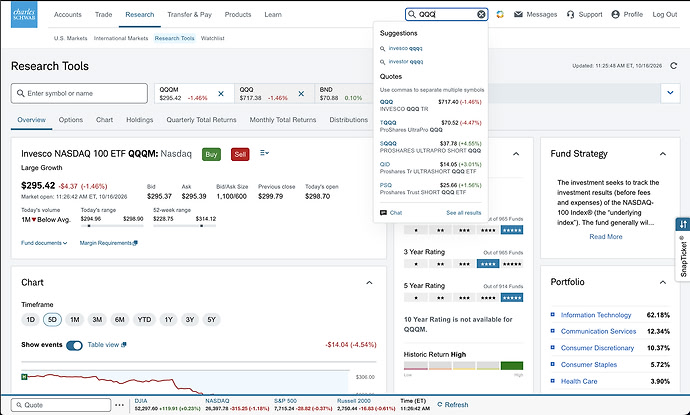Open the Transfer & Pay menu
The width and height of the screenshot is (690, 415).
[x=189, y=15]
